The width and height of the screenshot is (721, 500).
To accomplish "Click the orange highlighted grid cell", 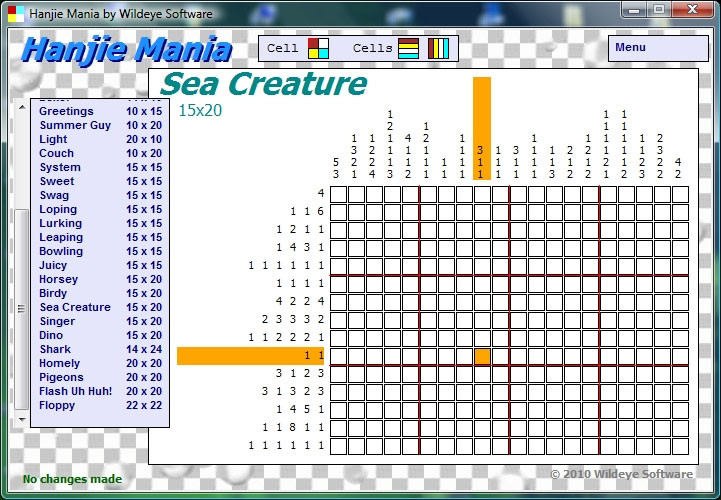I will [482, 356].
